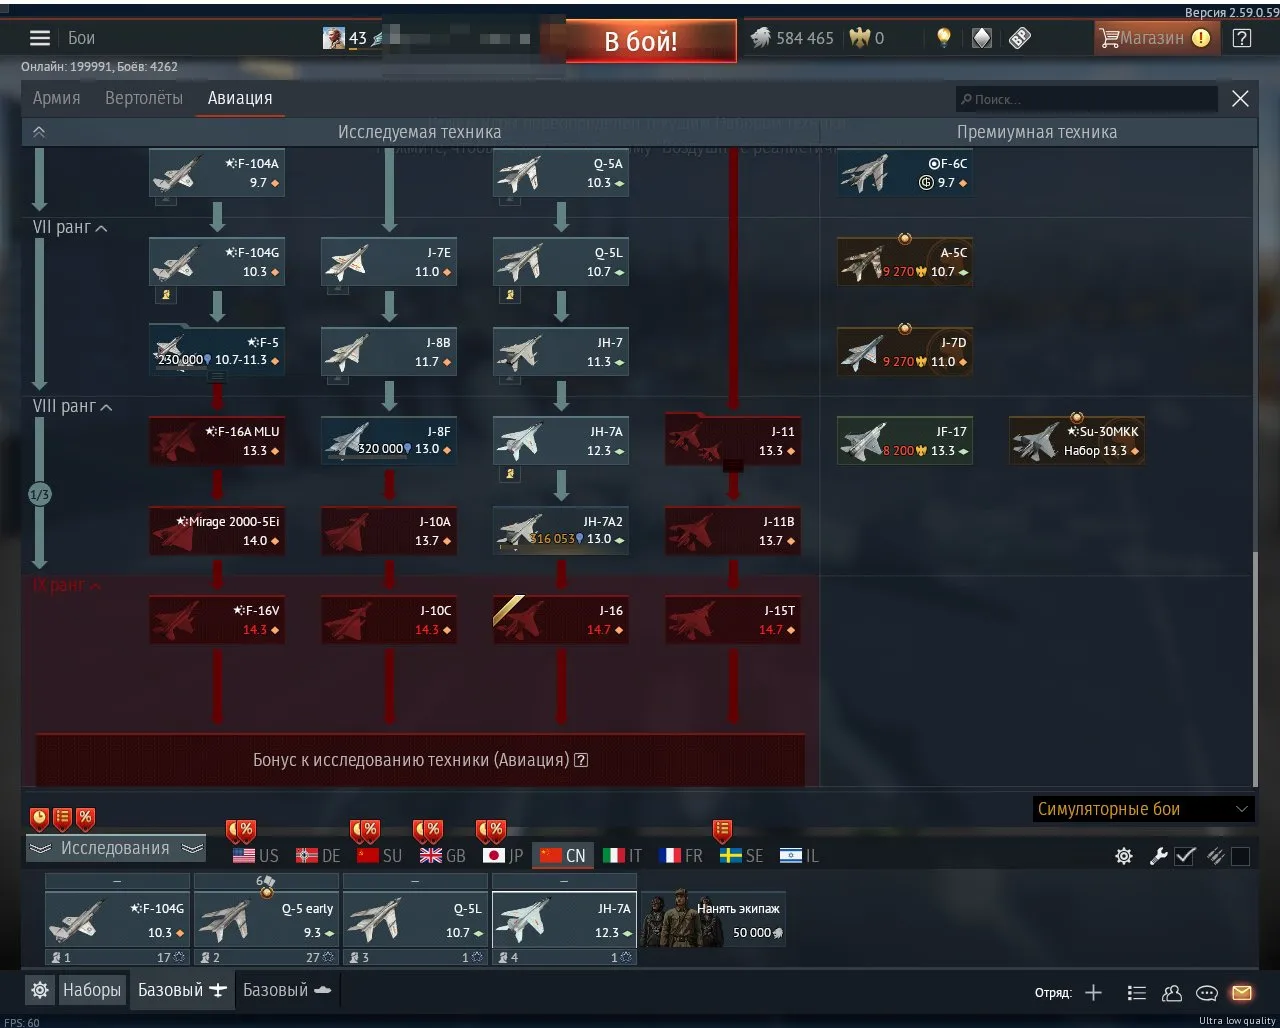Open the Battle Pass BP icon
The height and width of the screenshot is (1028, 1280).
(x=1019, y=38)
